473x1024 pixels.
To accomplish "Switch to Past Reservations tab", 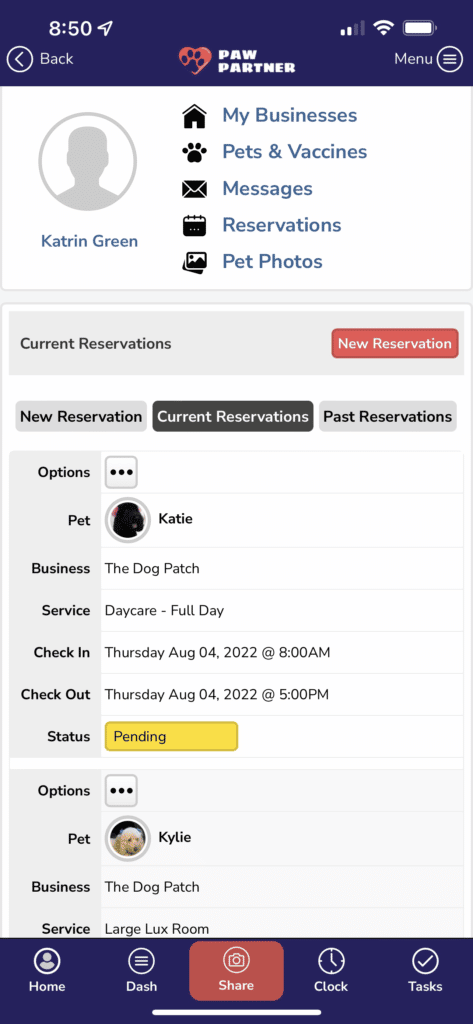I will click(388, 417).
